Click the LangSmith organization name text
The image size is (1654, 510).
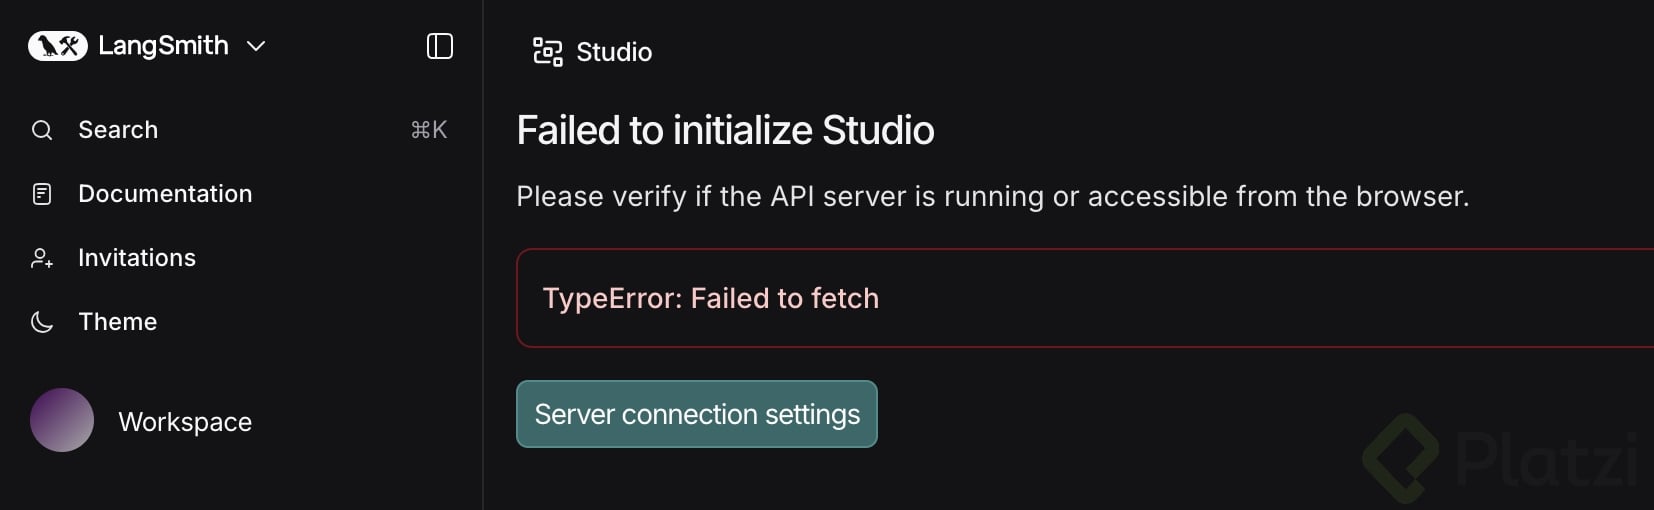(163, 46)
